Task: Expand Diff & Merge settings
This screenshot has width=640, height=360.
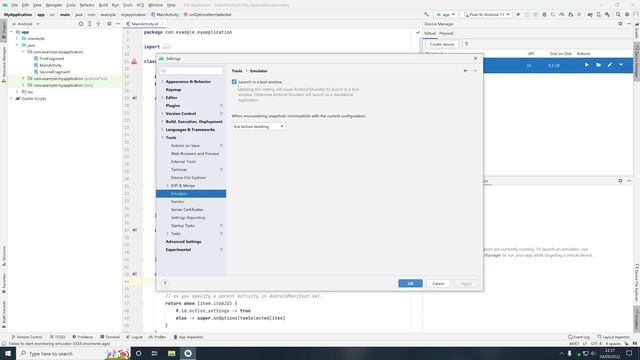Action: point(168,186)
